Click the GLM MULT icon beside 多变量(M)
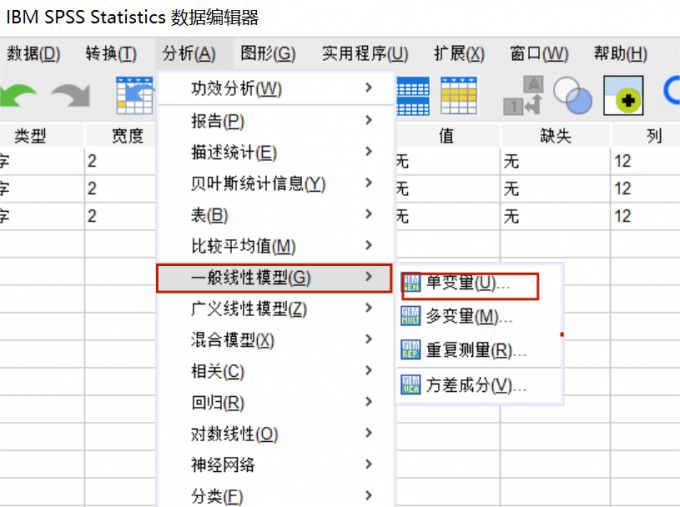Viewport: 680px width, 507px height. (x=410, y=316)
